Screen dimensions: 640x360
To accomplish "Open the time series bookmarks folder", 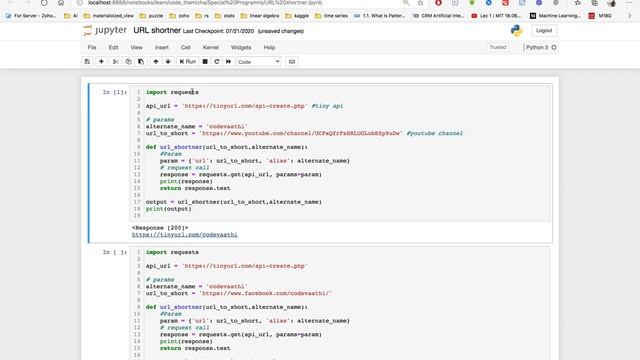I will point(331,16).
